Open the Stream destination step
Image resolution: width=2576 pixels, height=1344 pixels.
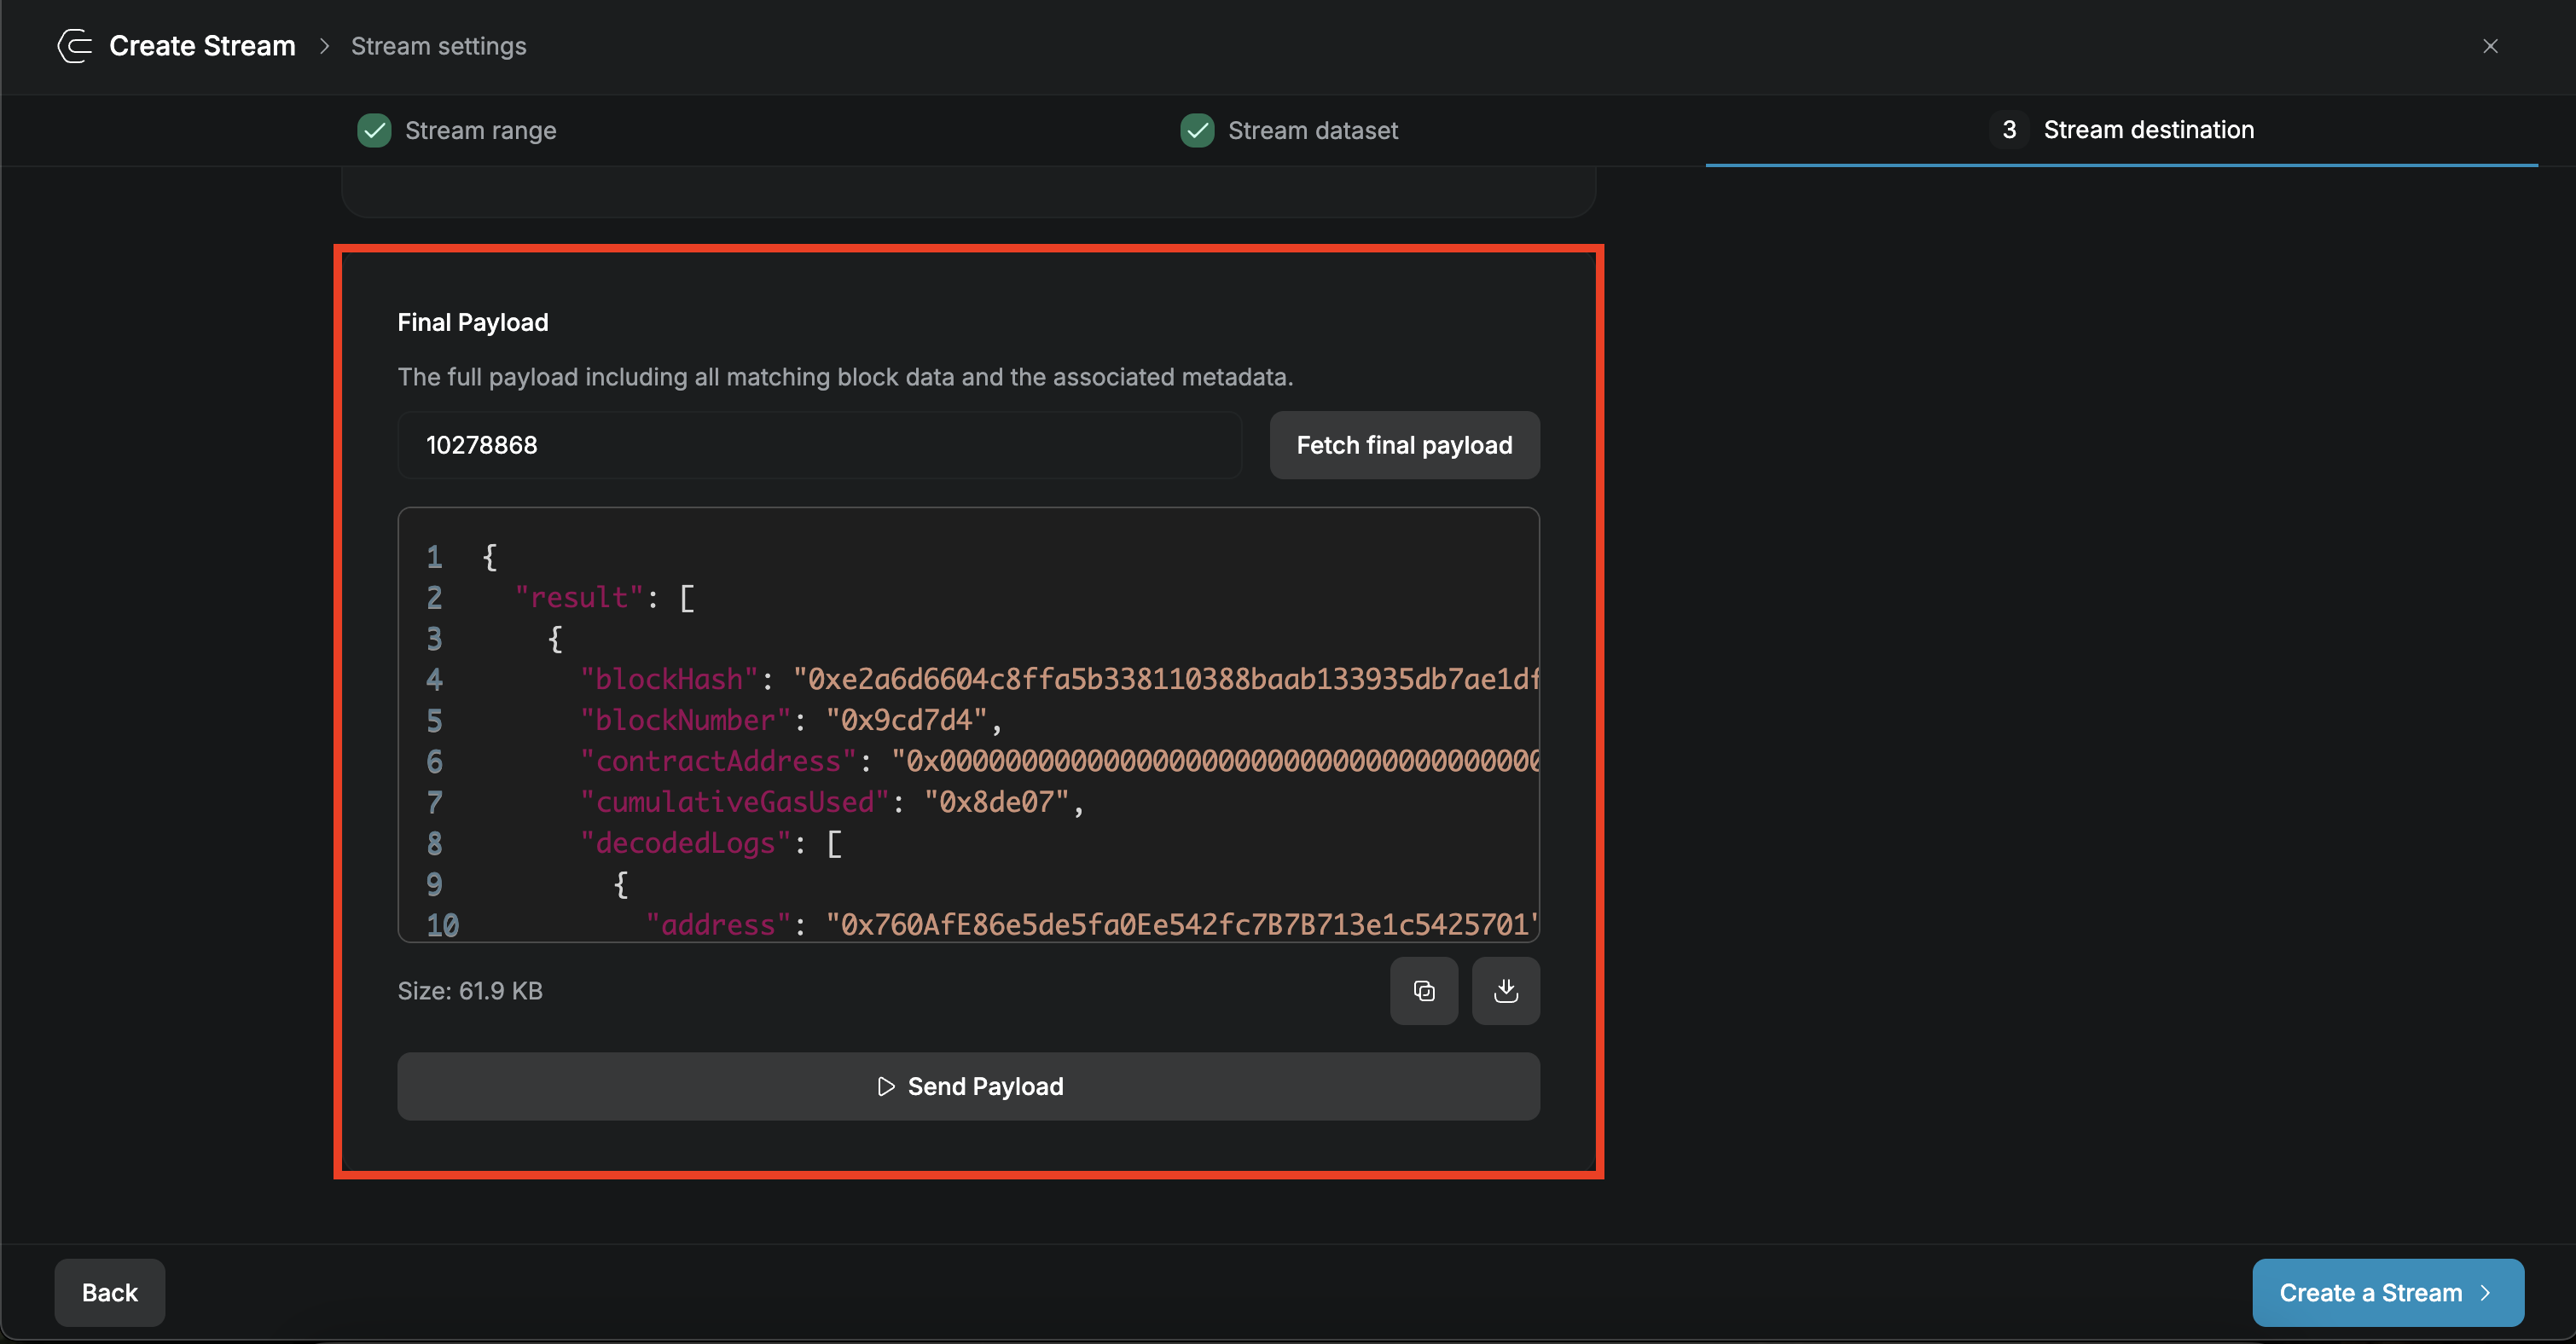(2148, 129)
